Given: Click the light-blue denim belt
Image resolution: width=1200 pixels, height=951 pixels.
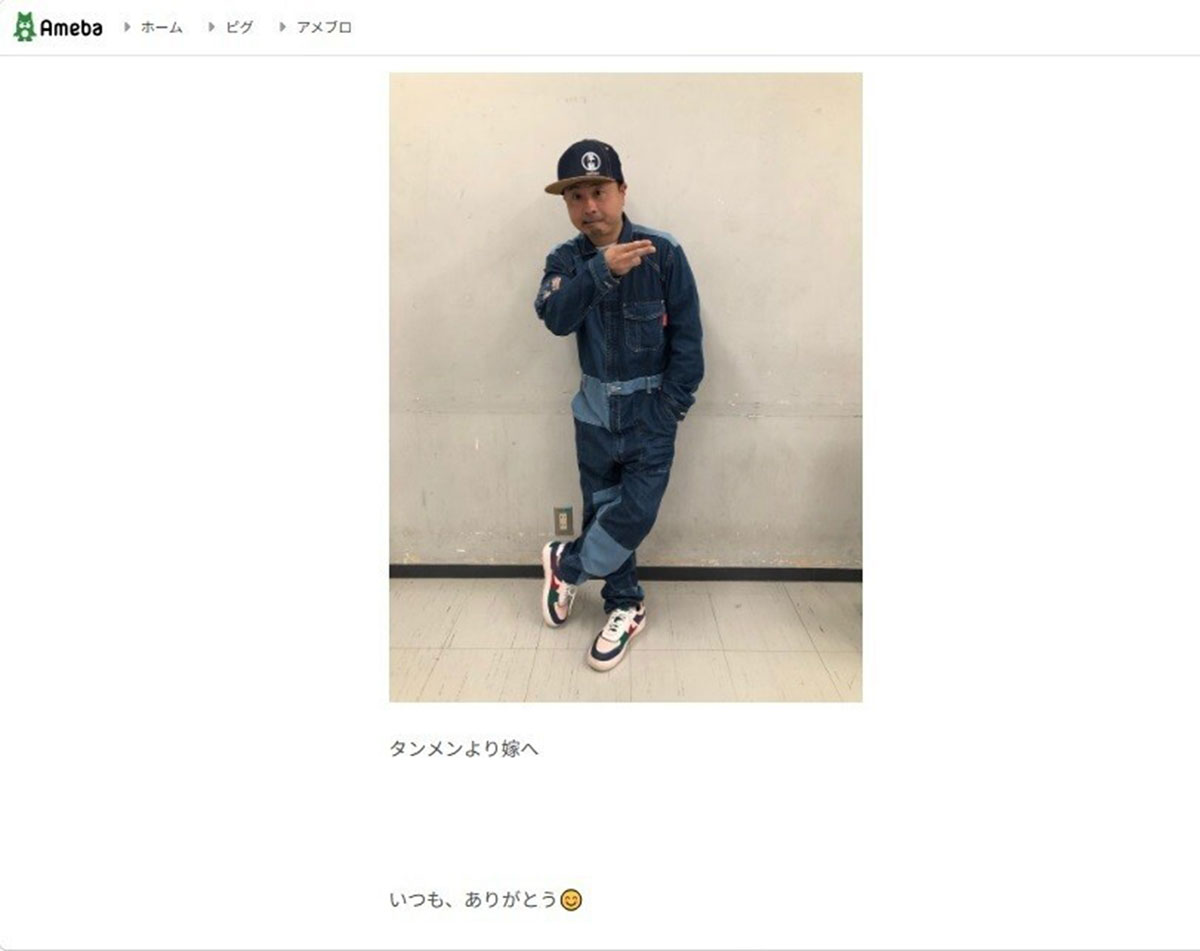Looking at the screenshot, I should point(621,384).
